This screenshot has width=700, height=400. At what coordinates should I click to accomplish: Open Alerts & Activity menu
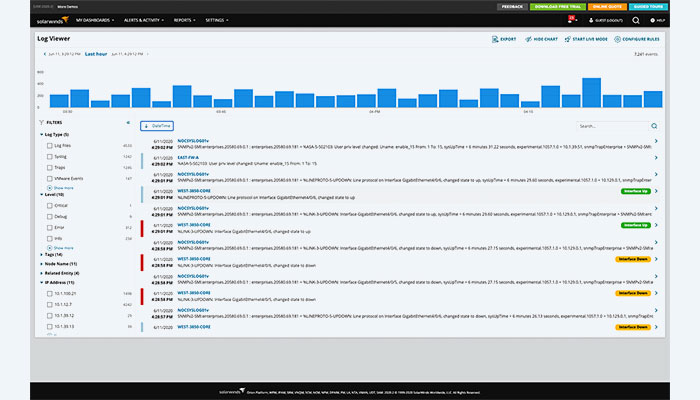[144, 20]
